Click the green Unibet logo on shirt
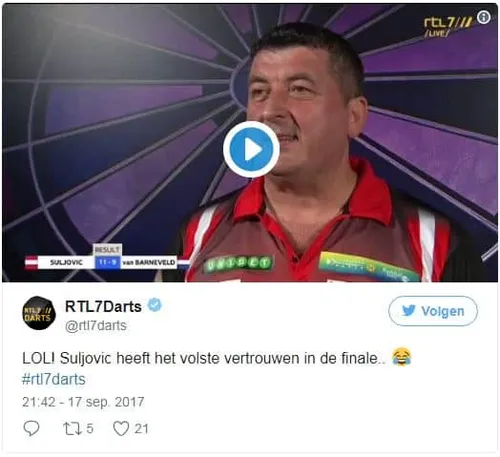500x457 pixels. (x=238, y=263)
